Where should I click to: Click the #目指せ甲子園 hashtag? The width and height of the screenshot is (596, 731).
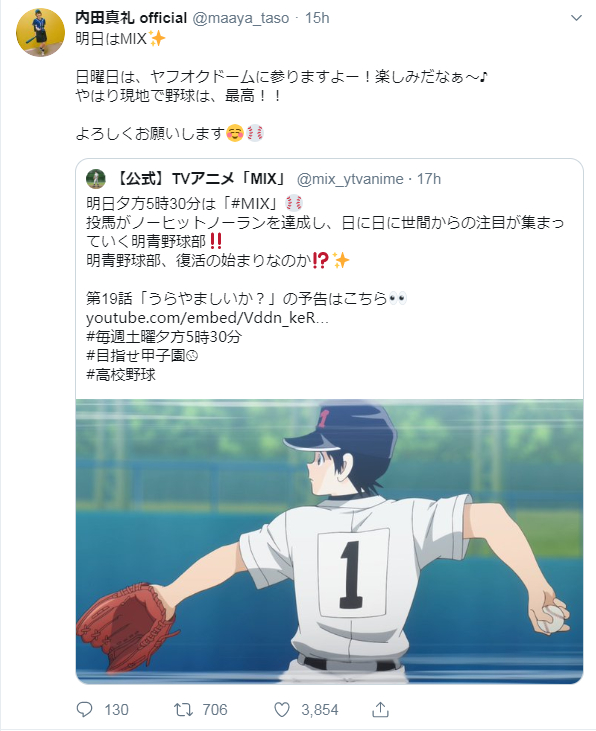(142, 356)
